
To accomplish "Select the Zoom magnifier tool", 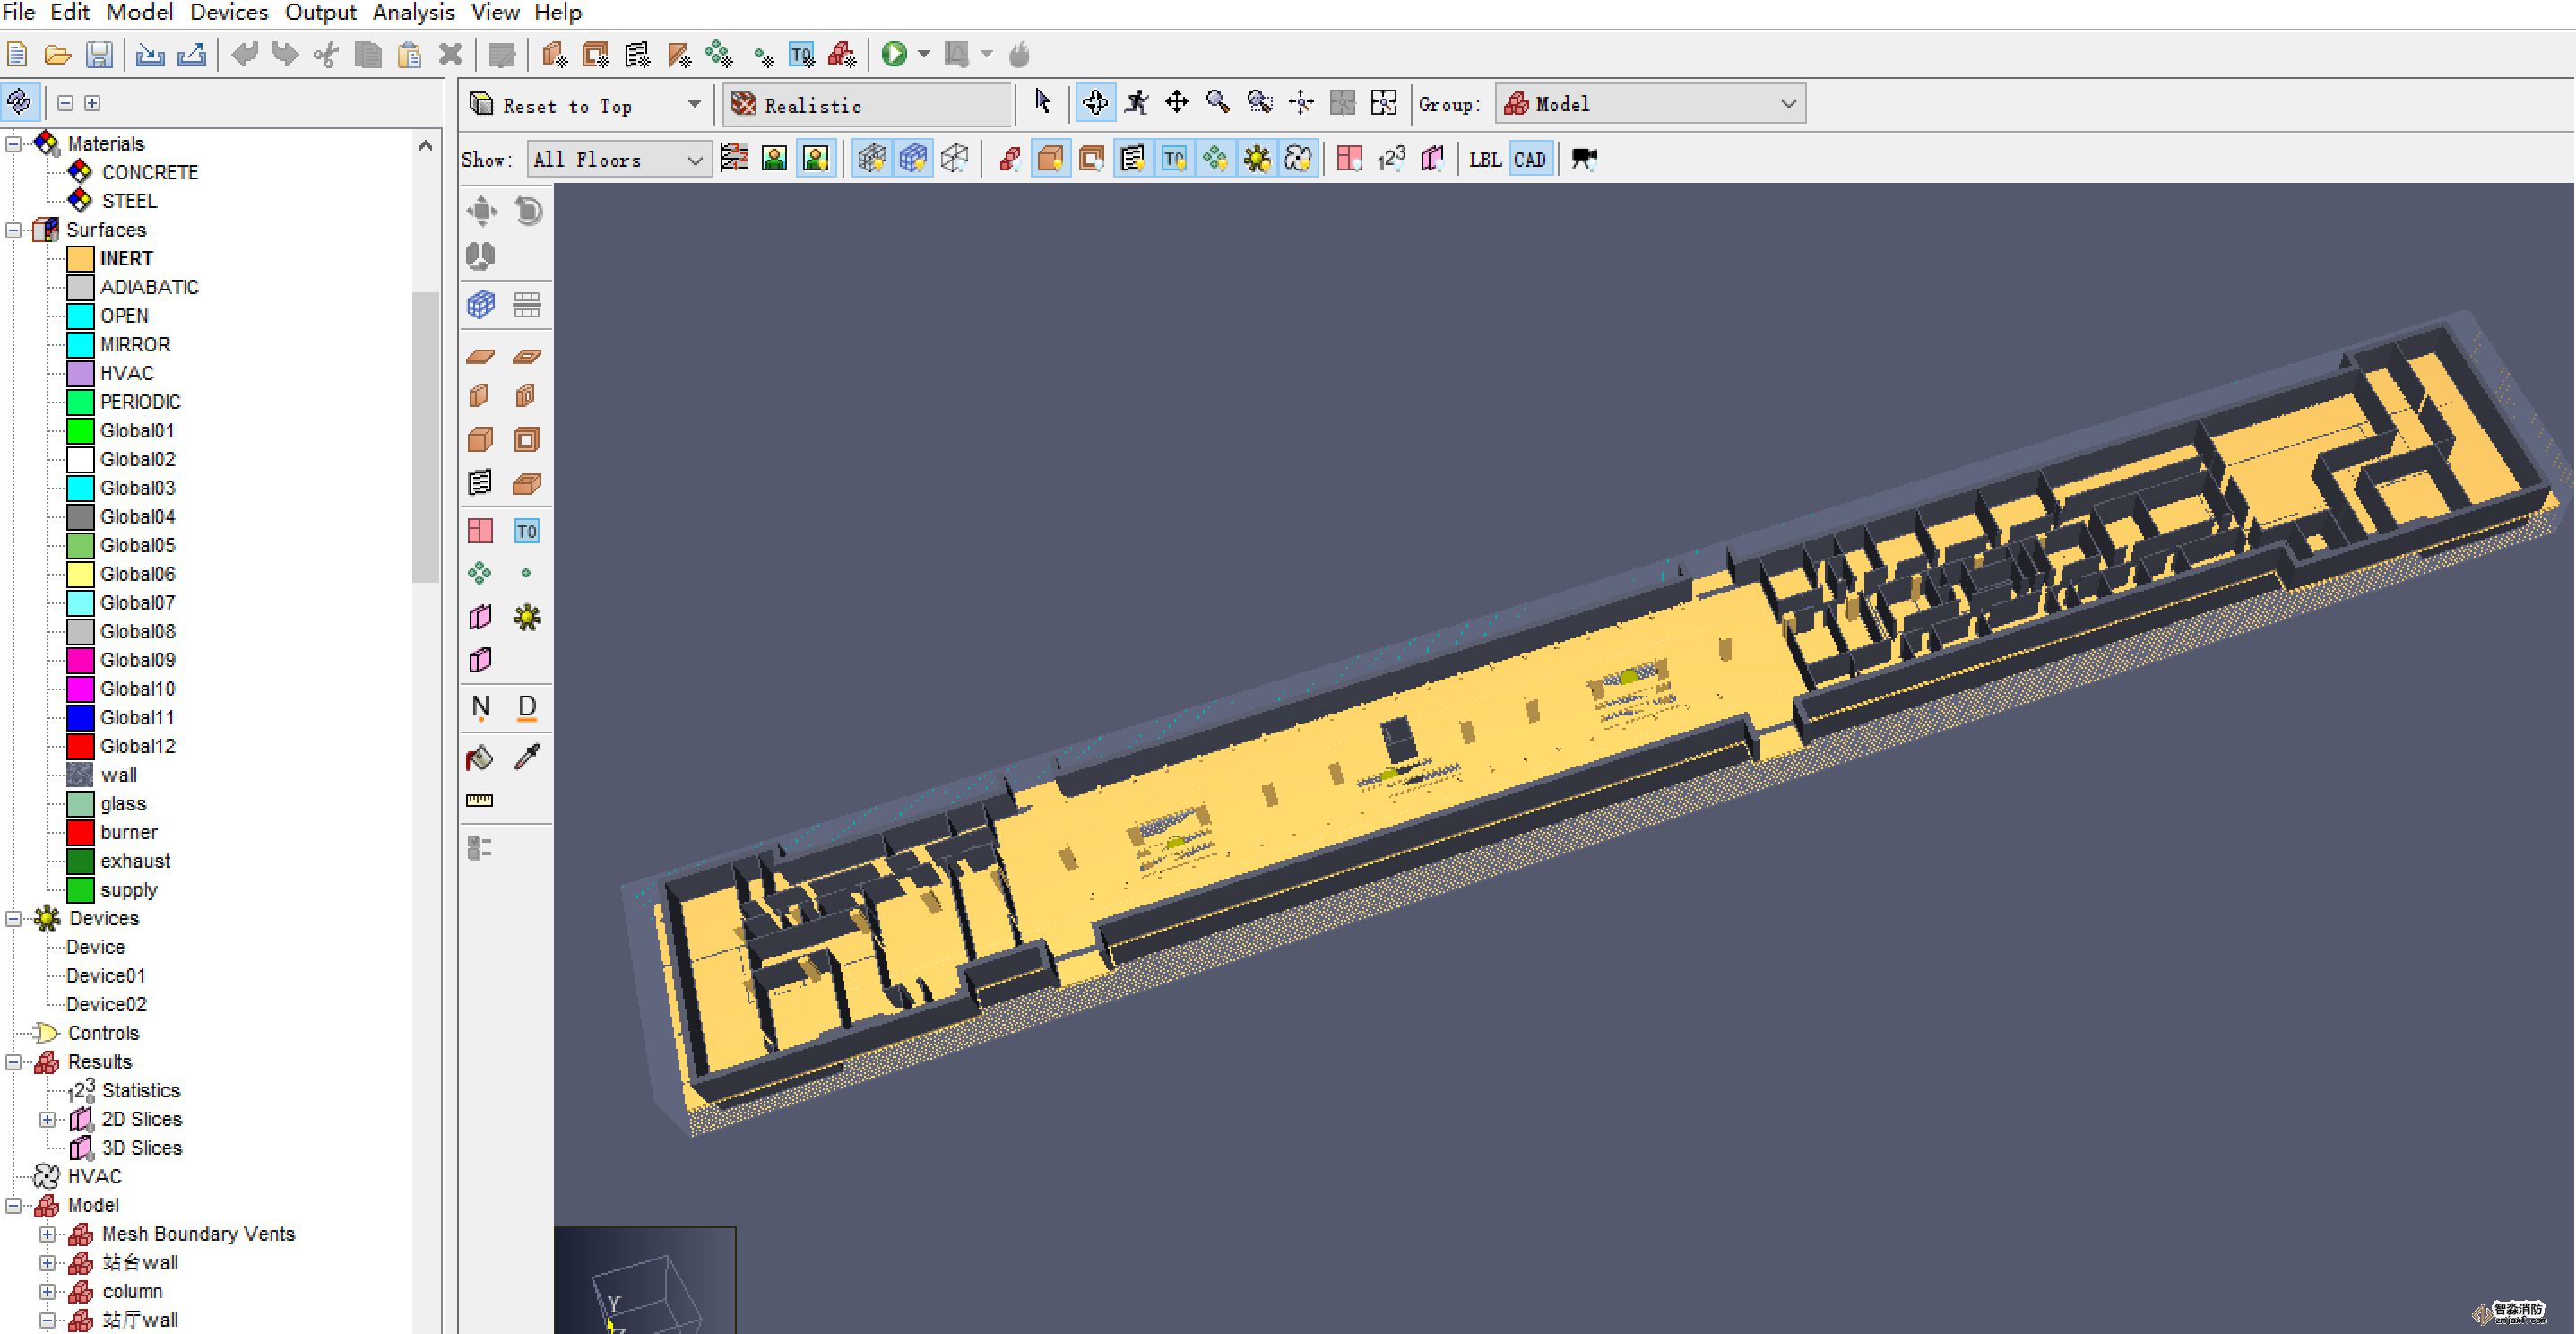I will point(1217,103).
